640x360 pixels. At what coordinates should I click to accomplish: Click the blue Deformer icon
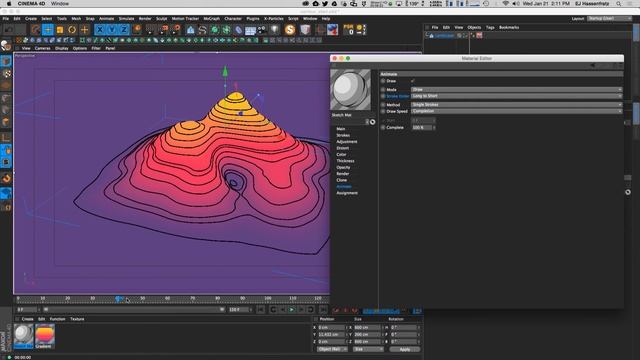click(238, 29)
